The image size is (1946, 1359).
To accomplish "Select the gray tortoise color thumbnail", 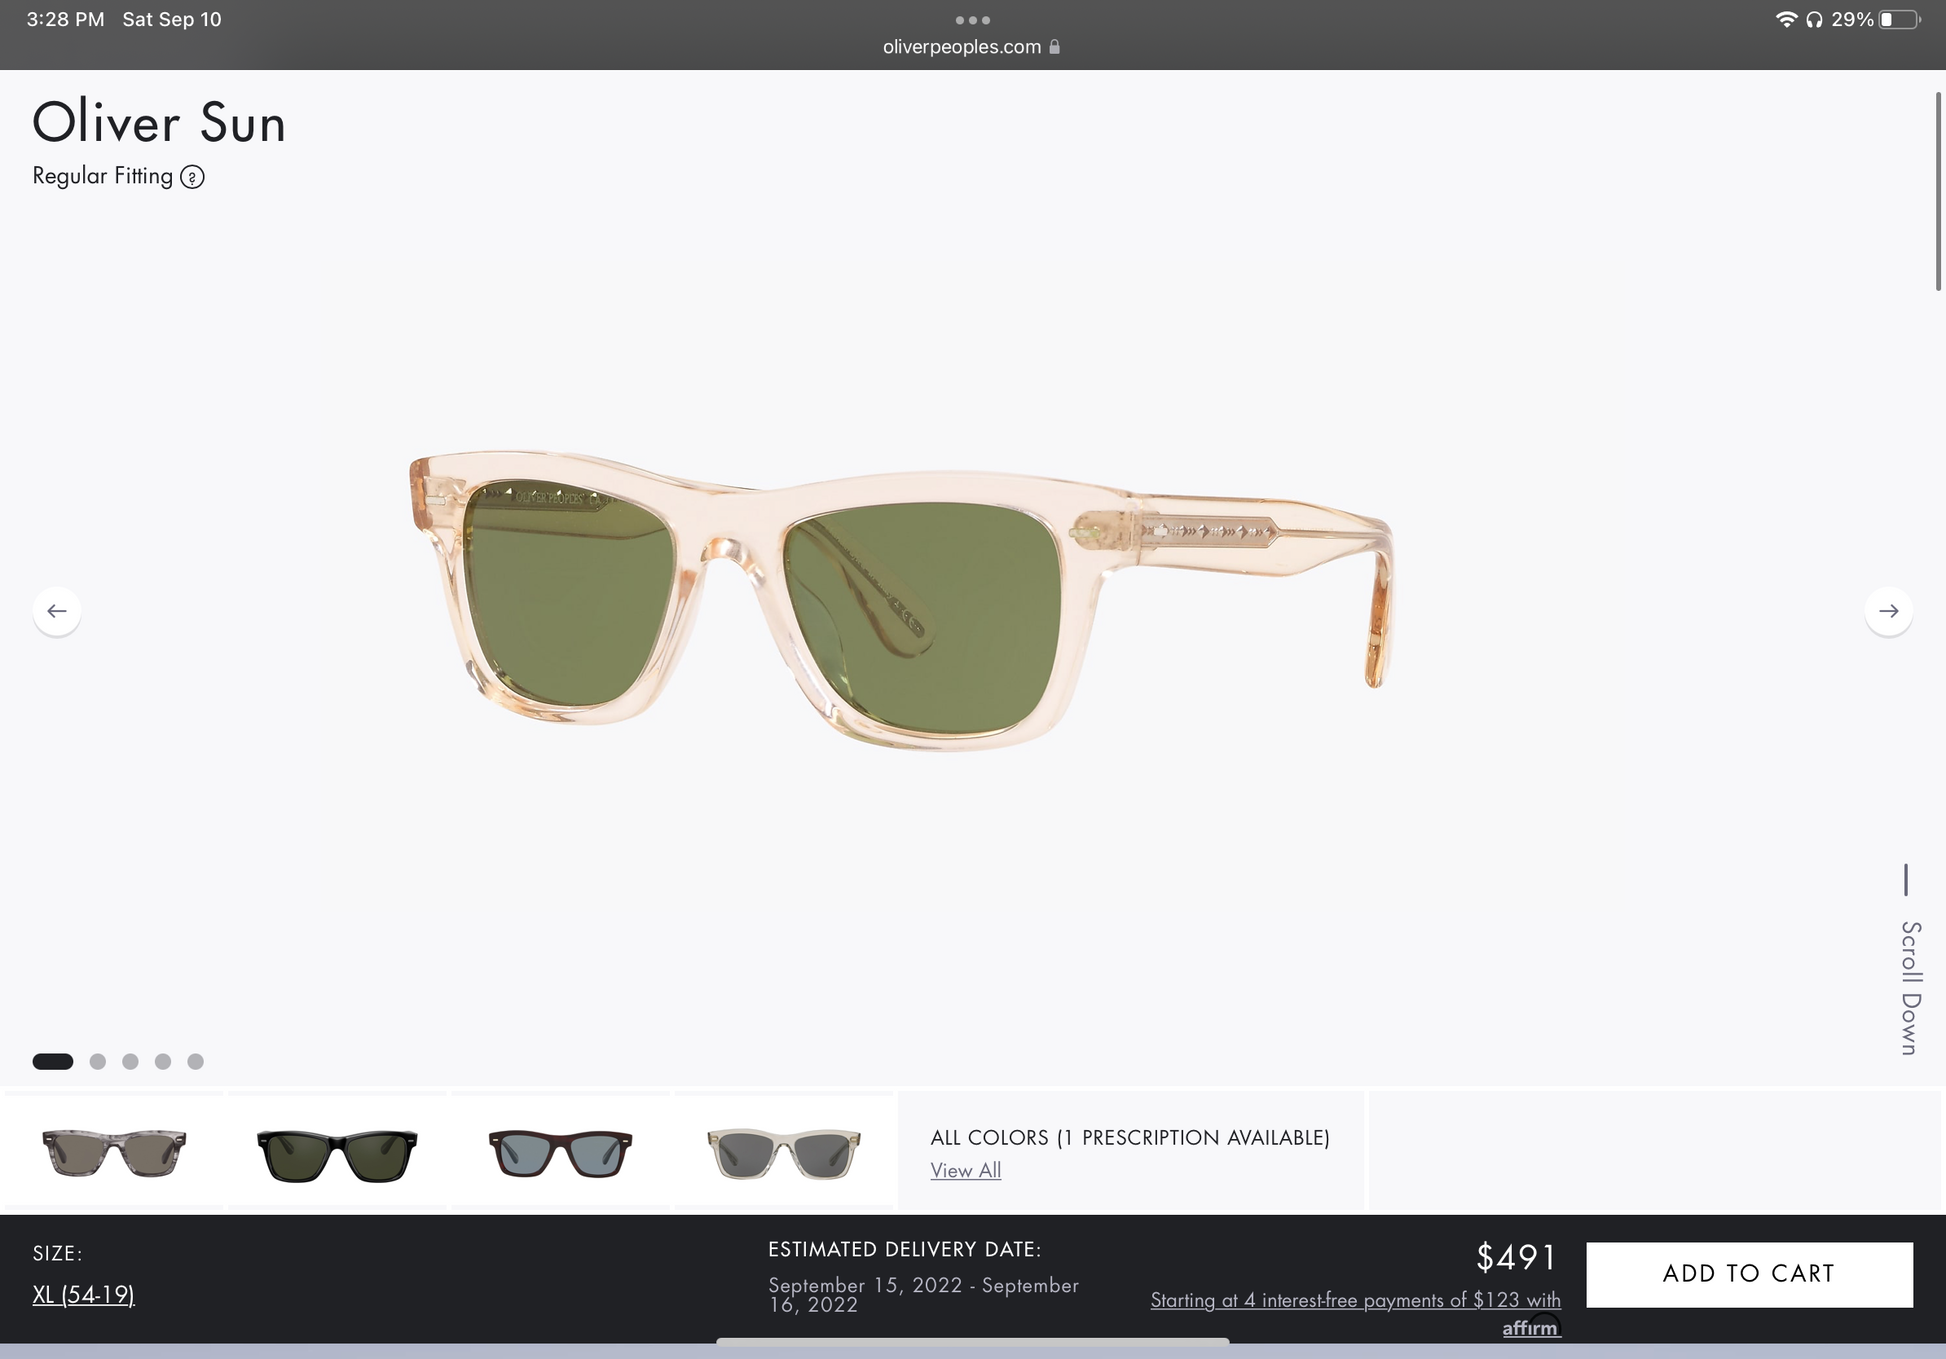I will point(114,1153).
